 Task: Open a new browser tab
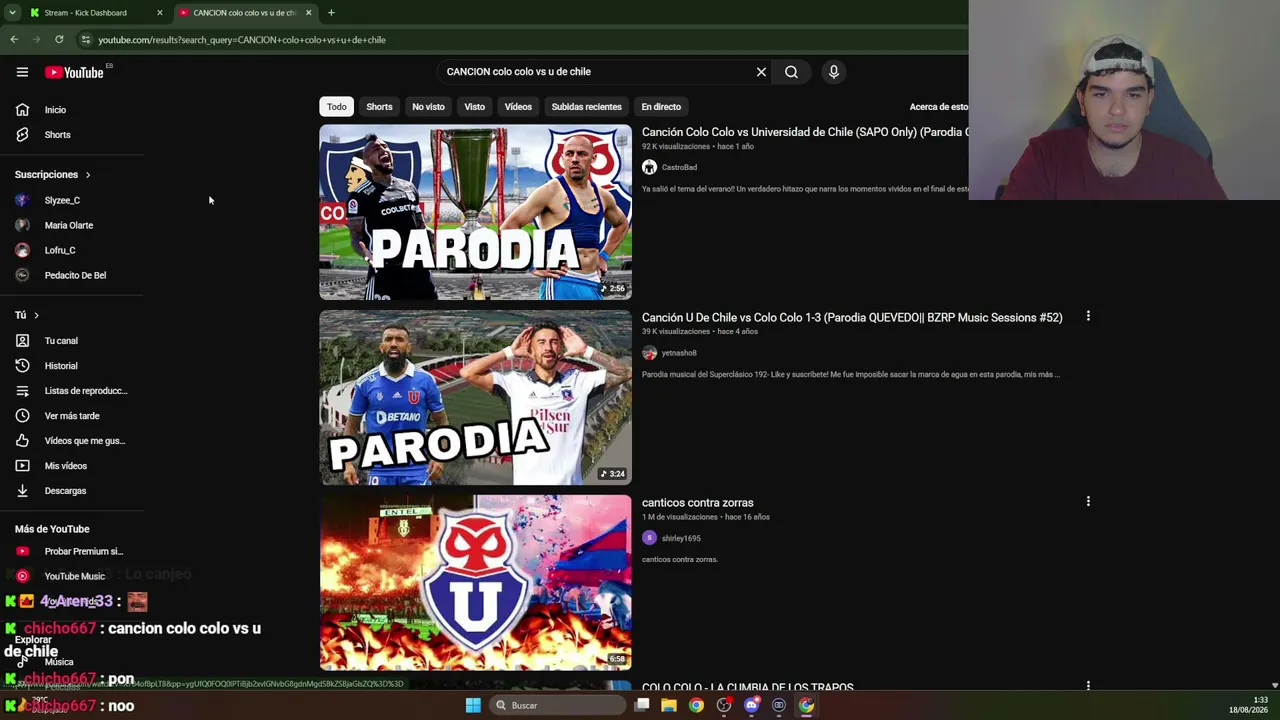(x=331, y=13)
